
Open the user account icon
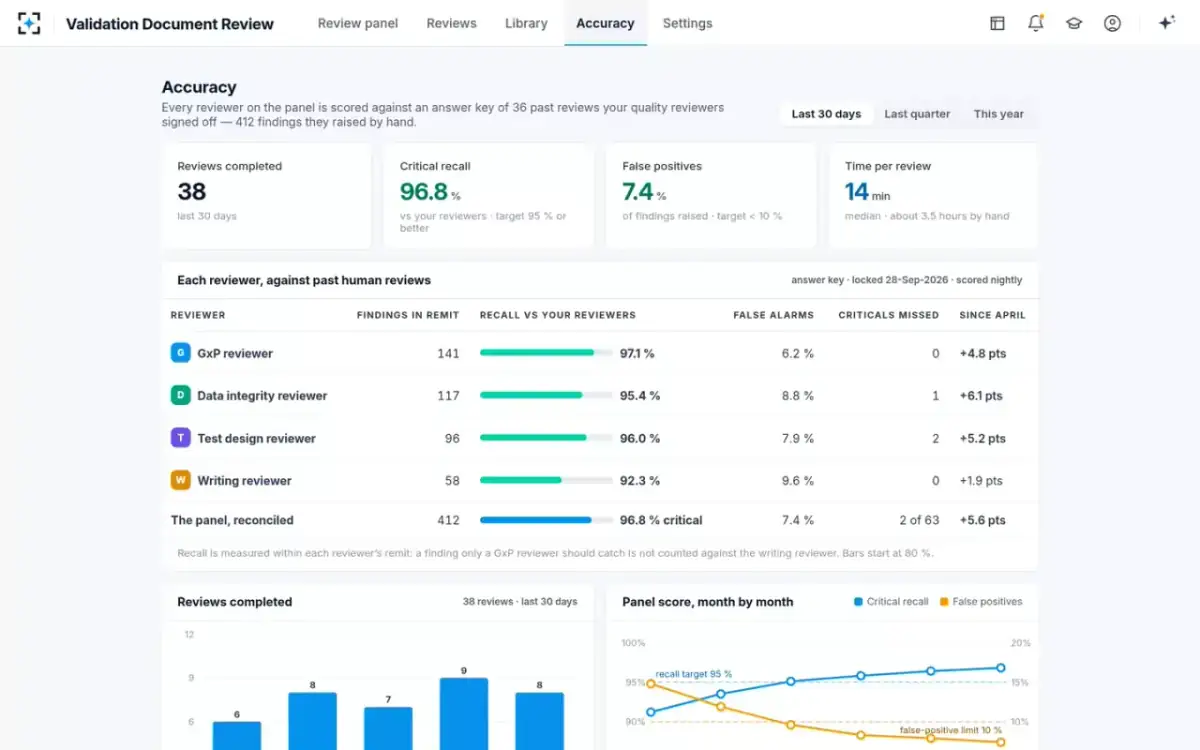1112,23
